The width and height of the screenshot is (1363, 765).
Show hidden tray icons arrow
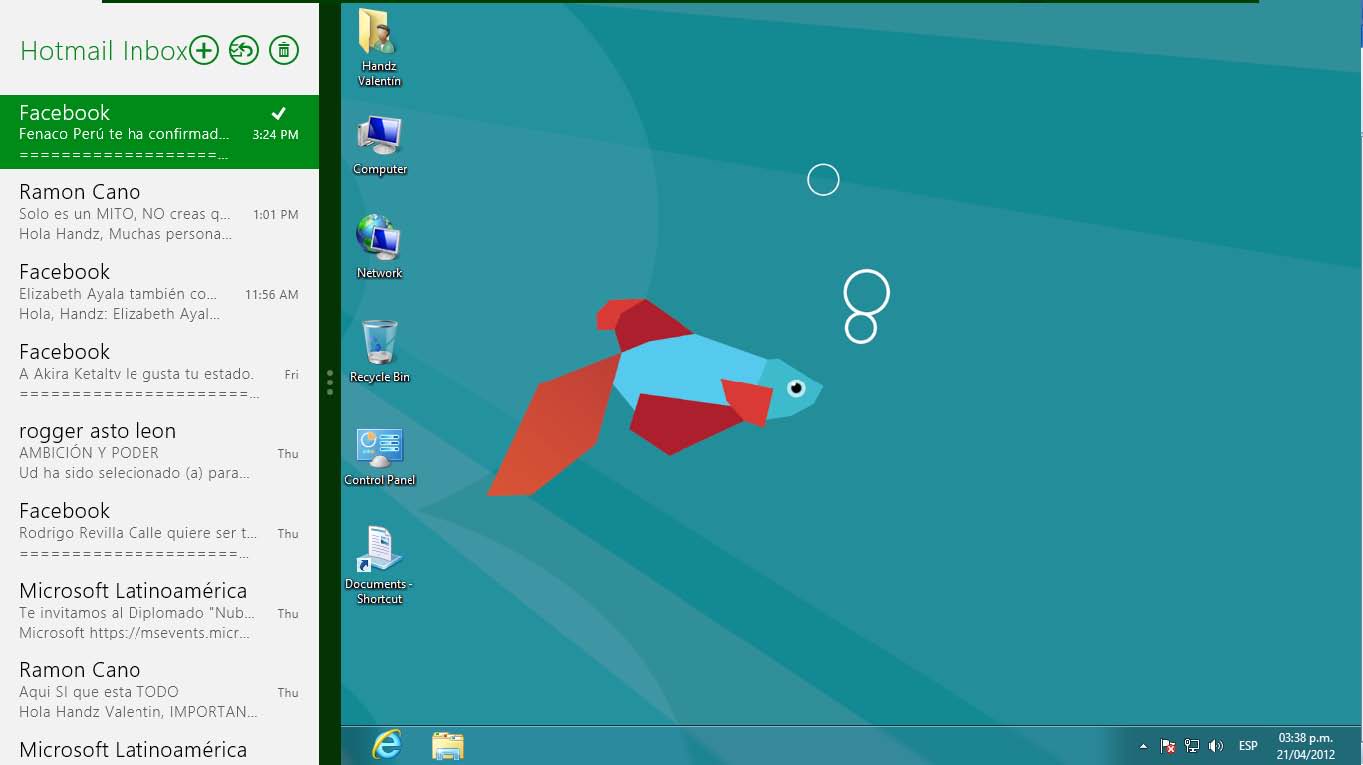(1143, 746)
